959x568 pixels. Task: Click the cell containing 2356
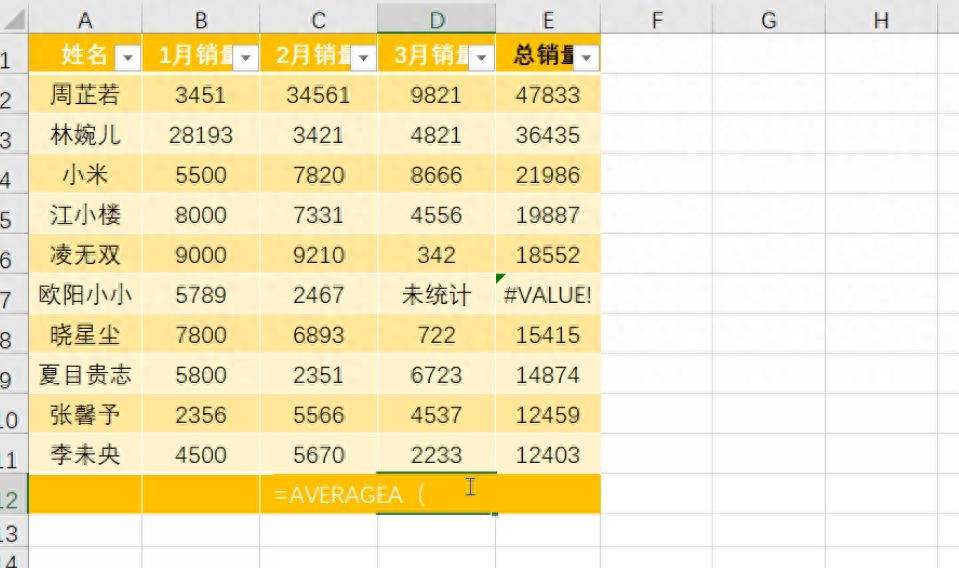tap(201, 415)
